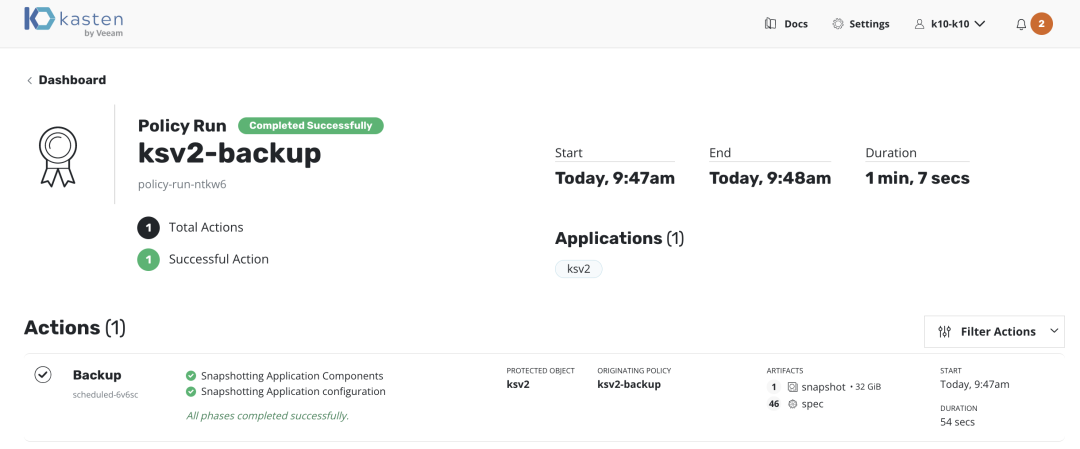Click the spec artifact gear icon
Image resolution: width=1080 pixels, height=449 pixels.
click(793, 404)
